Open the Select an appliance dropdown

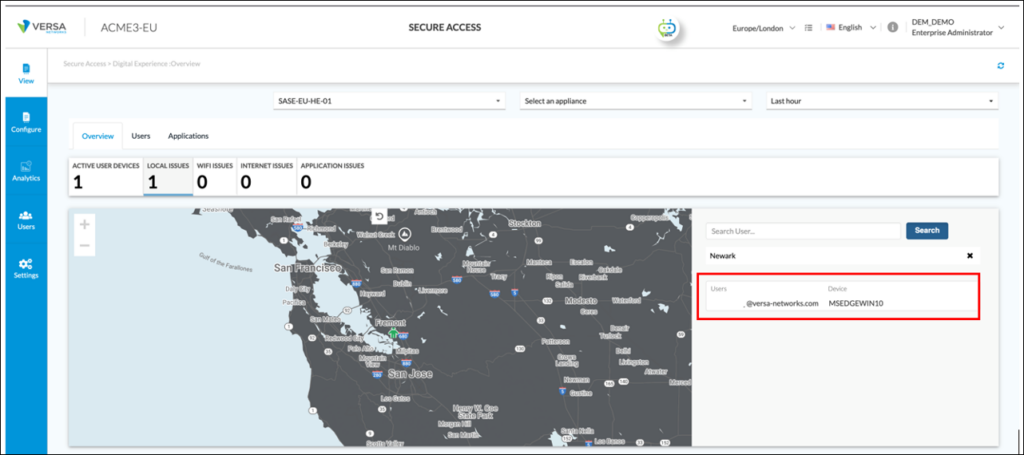636,101
